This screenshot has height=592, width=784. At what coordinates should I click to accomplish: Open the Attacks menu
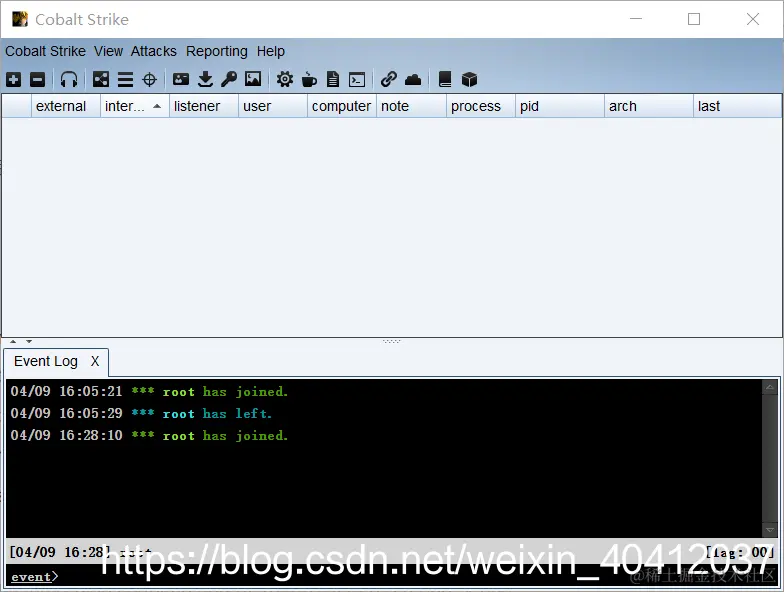(x=154, y=51)
